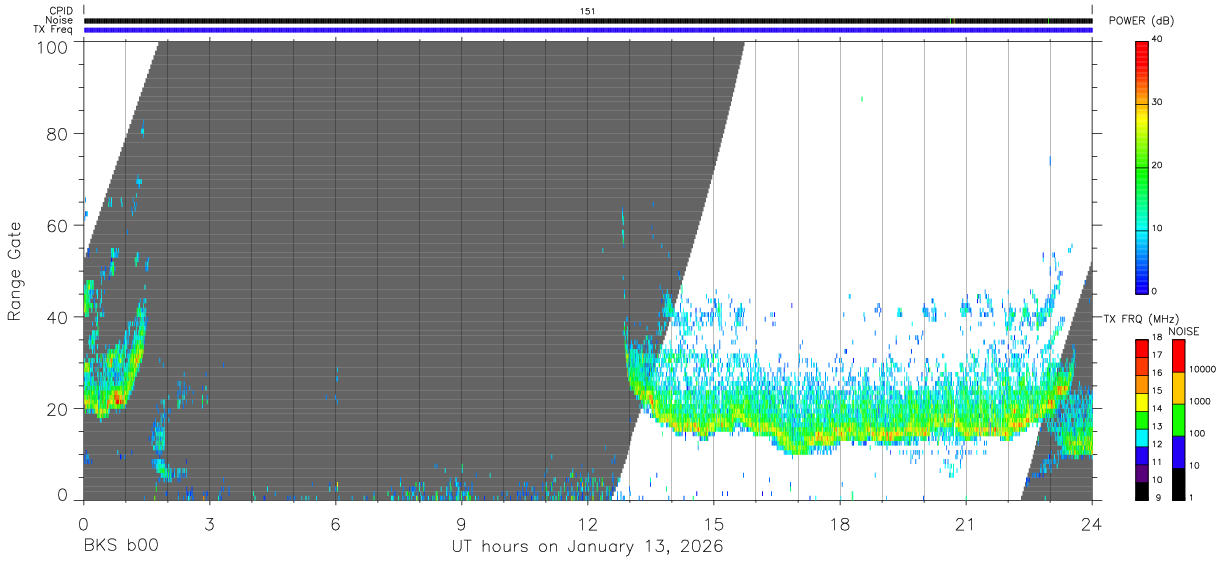Viewport: 1228px width, 567px height.
Task: Click the blue TX Freq strip
Action: 587,30
